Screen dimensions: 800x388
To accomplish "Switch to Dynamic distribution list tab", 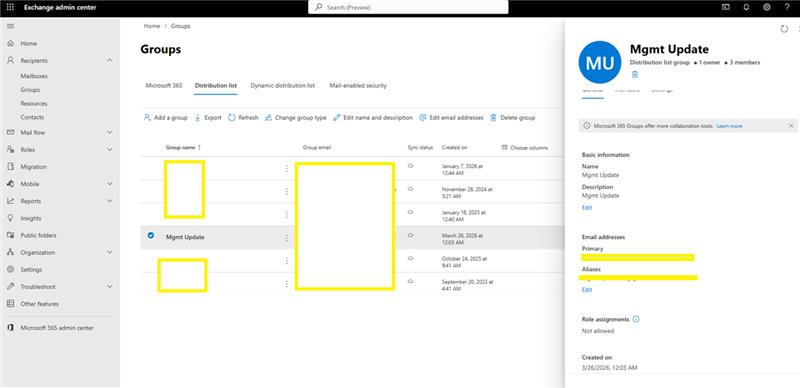I will (x=283, y=86).
